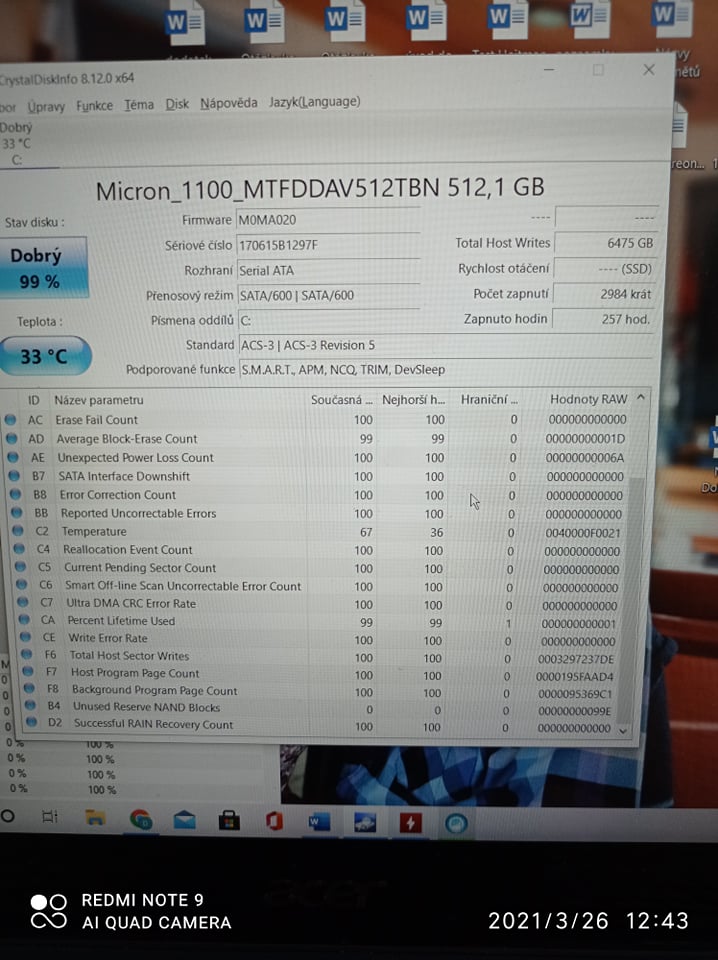The image size is (718, 960).
Task: Open the Nápověda menu
Action: tap(228, 103)
